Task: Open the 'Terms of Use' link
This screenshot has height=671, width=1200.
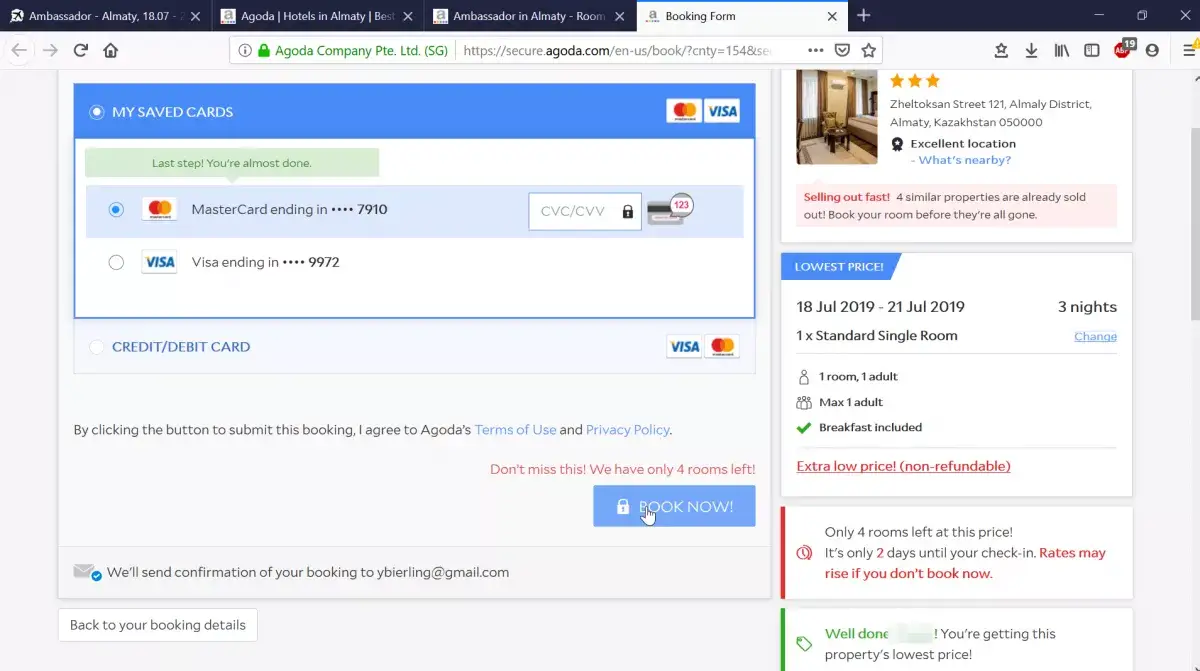Action: [515, 430]
